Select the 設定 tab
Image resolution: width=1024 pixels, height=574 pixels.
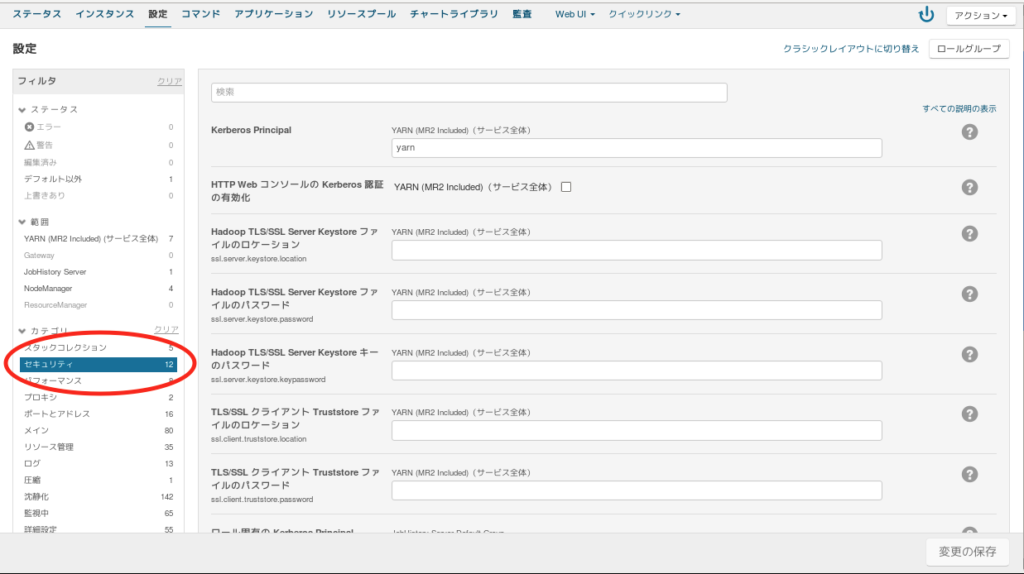pyautogui.click(x=157, y=14)
